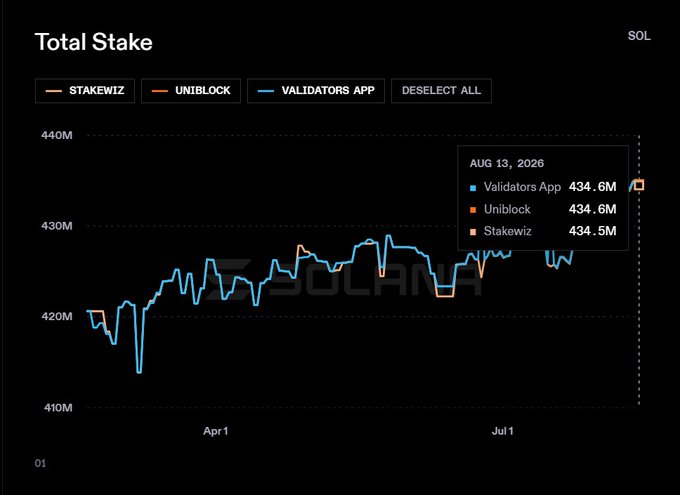Viewport: 680px width, 495px height.
Task: Click the Uniblock orange legend square
Action: 473,210
